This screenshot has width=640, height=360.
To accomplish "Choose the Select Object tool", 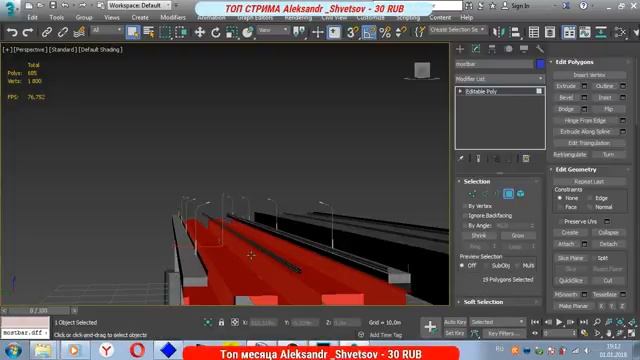I will 133,32.
